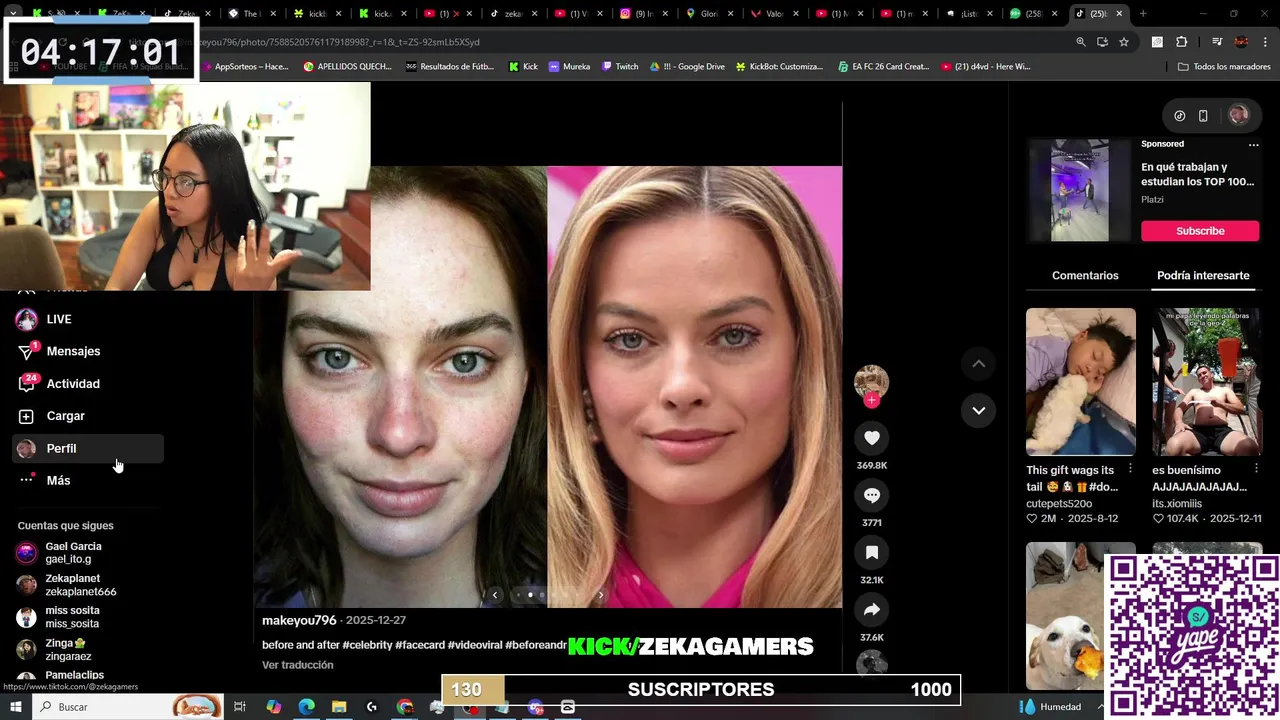Screen dimensions: 1280x720
Task: Click Ver traducción under the caption
Action: click(298, 665)
